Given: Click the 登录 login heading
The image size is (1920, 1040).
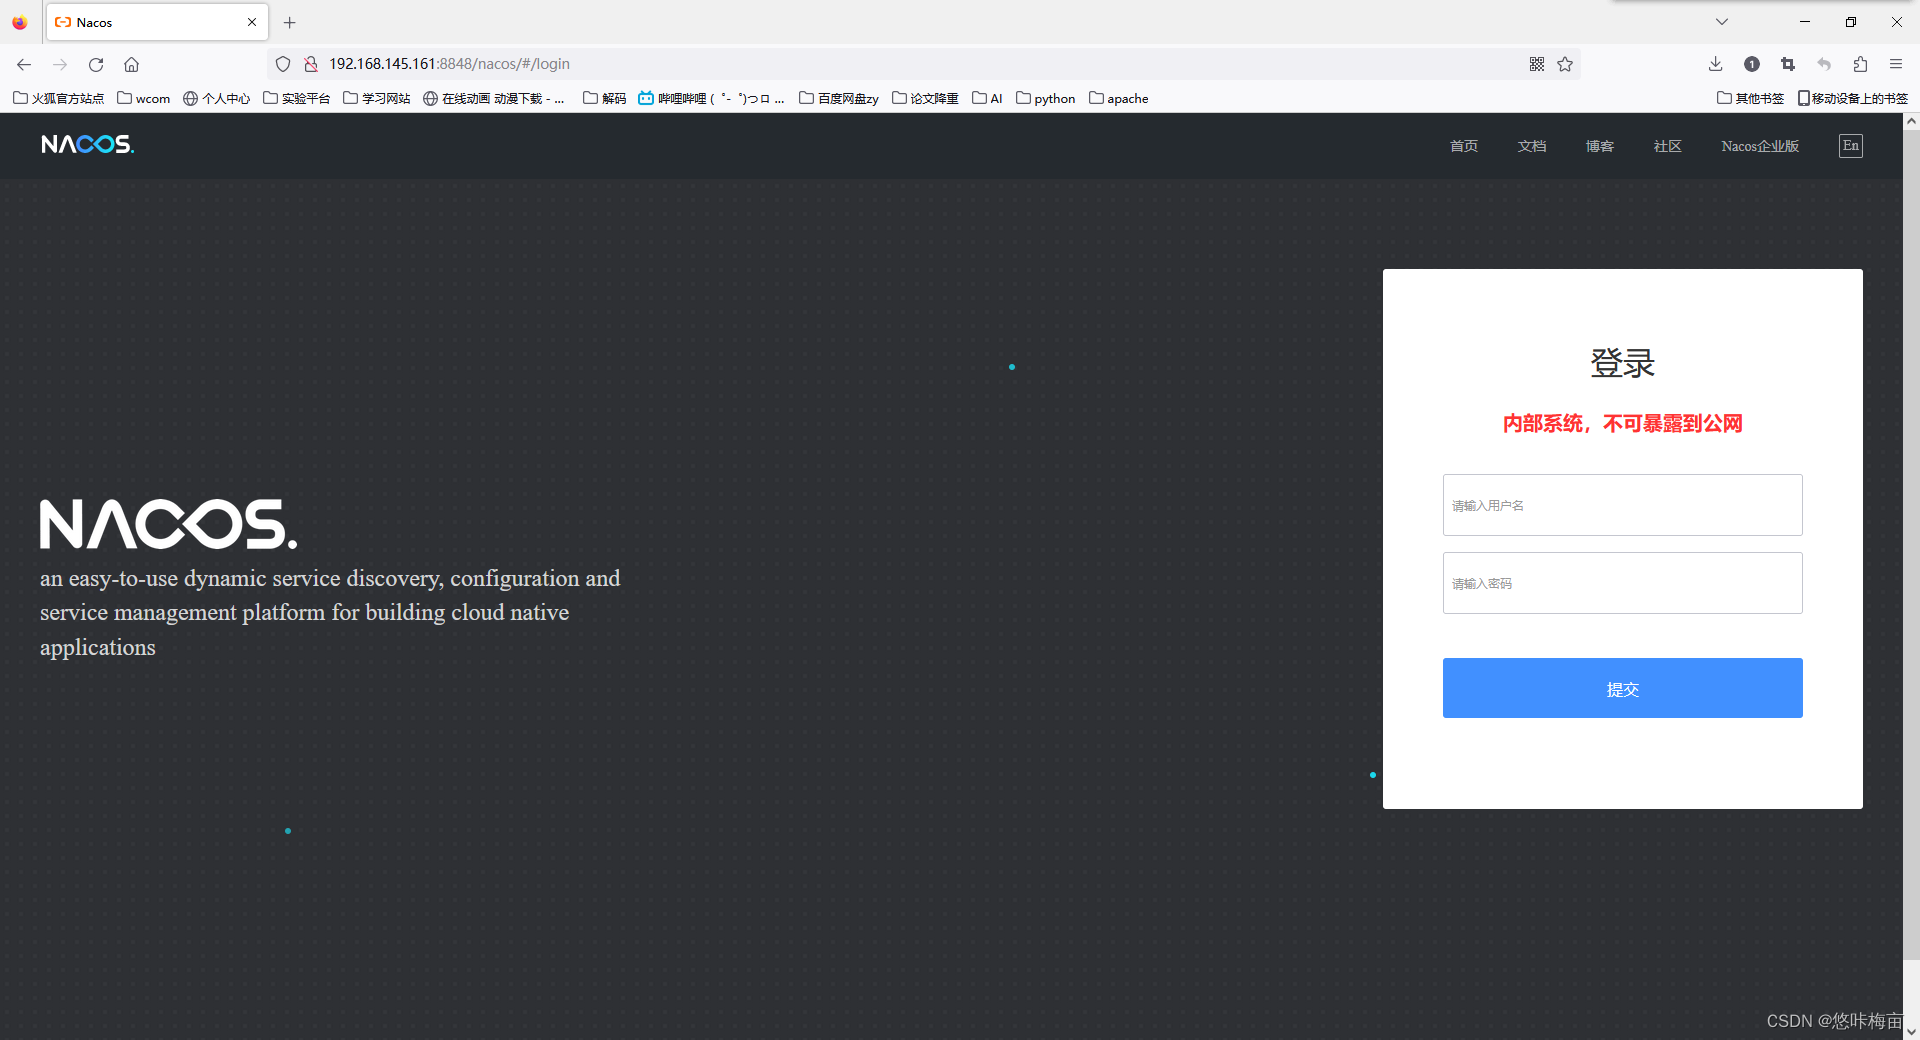Looking at the screenshot, I should click(1622, 363).
